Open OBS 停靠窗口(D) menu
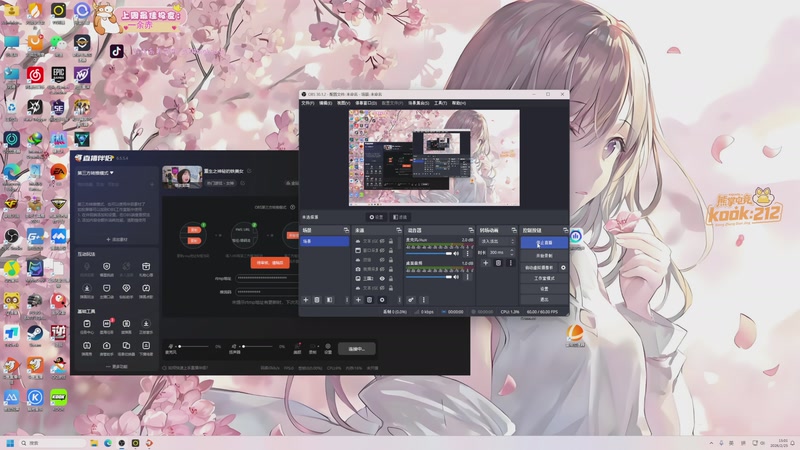800x450 pixels. click(x=366, y=103)
